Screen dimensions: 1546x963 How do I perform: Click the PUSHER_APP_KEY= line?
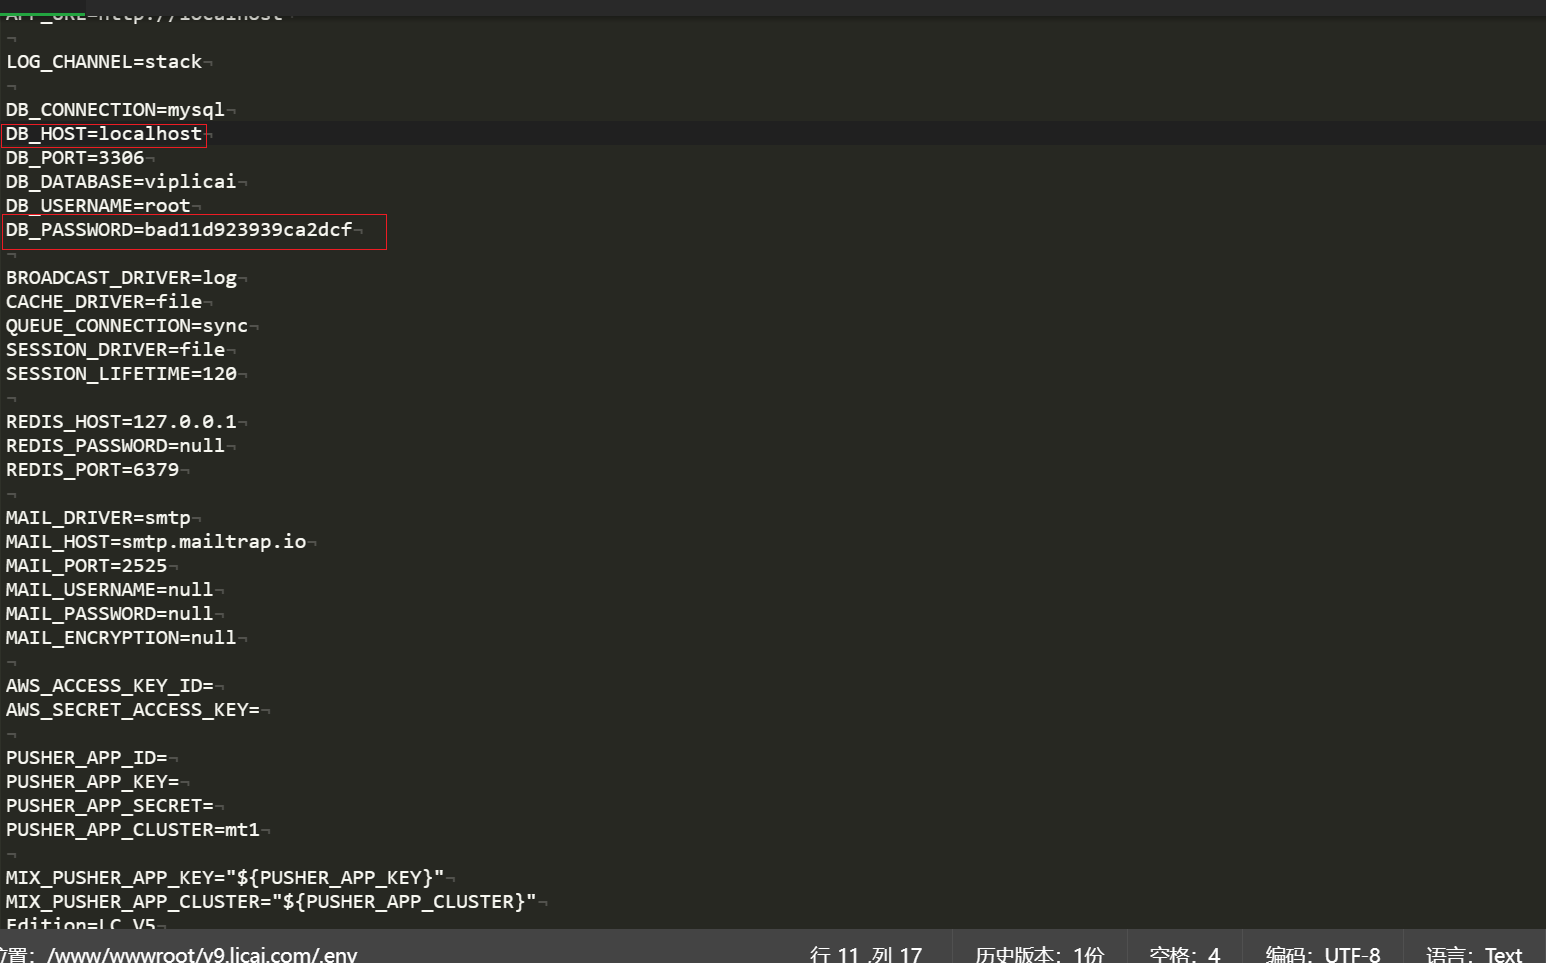click(x=92, y=782)
